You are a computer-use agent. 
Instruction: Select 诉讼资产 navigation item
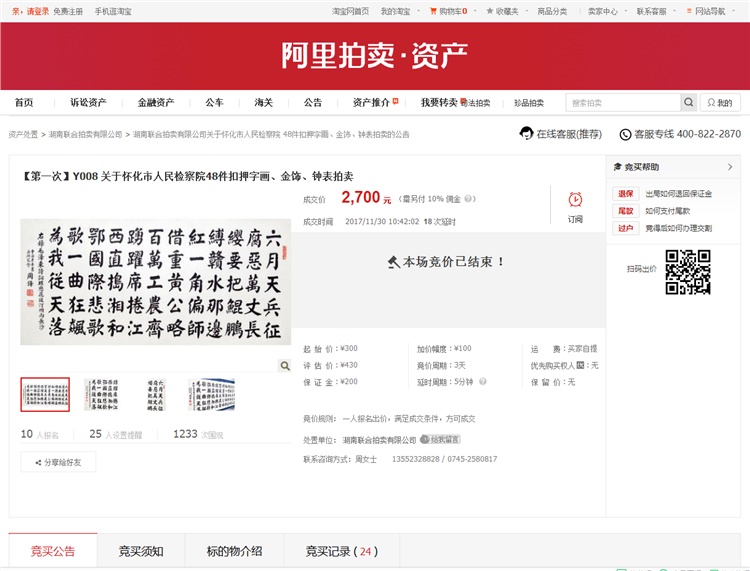click(88, 102)
